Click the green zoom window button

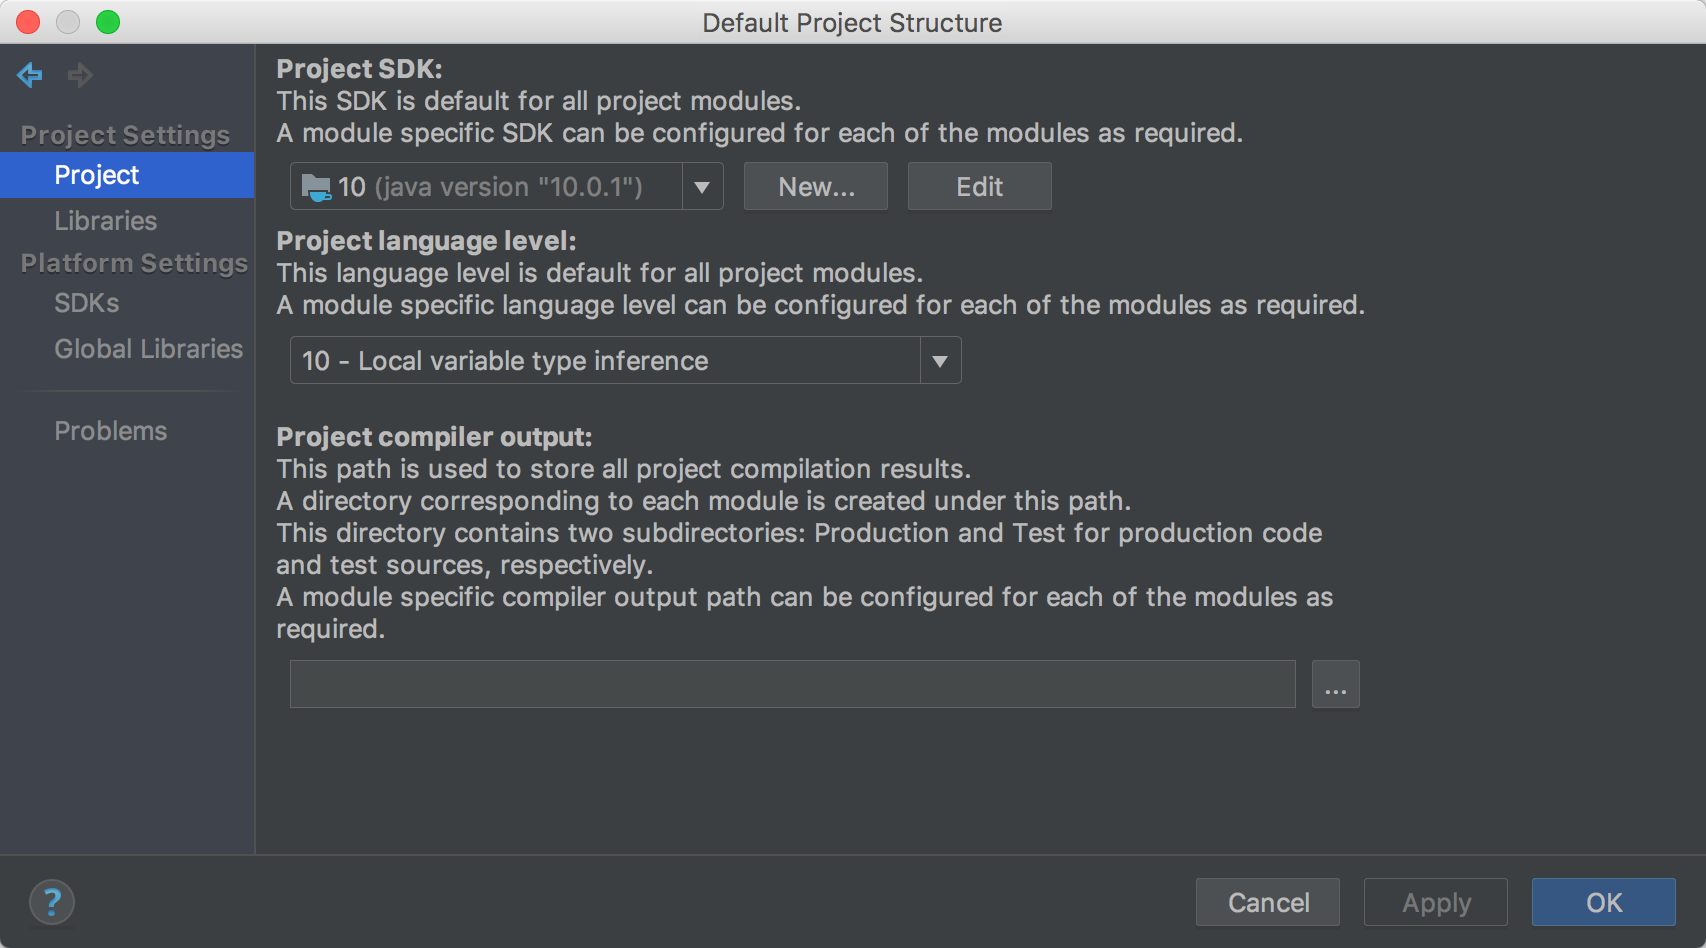tap(108, 22)
